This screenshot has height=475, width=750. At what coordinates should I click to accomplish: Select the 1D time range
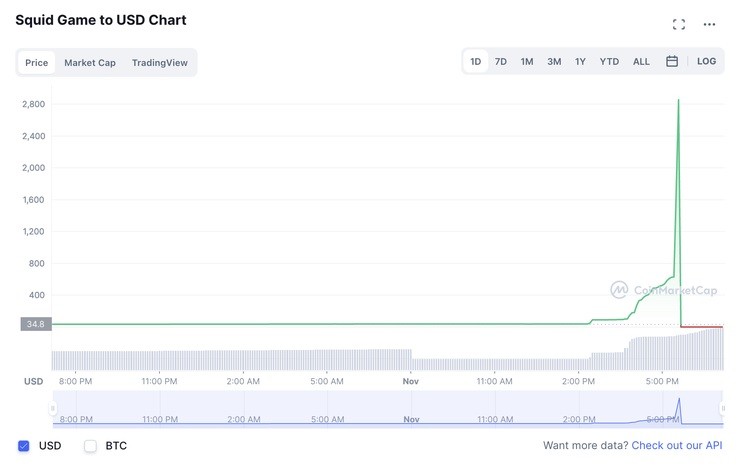coord(475,61)
